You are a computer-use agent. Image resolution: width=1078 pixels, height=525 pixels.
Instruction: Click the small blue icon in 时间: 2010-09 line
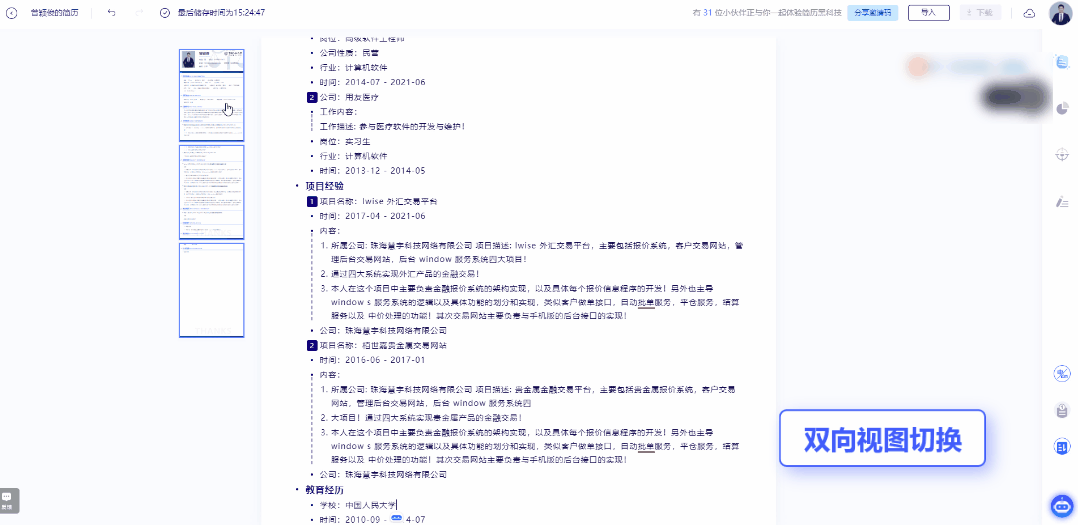[x=397, y=519]
